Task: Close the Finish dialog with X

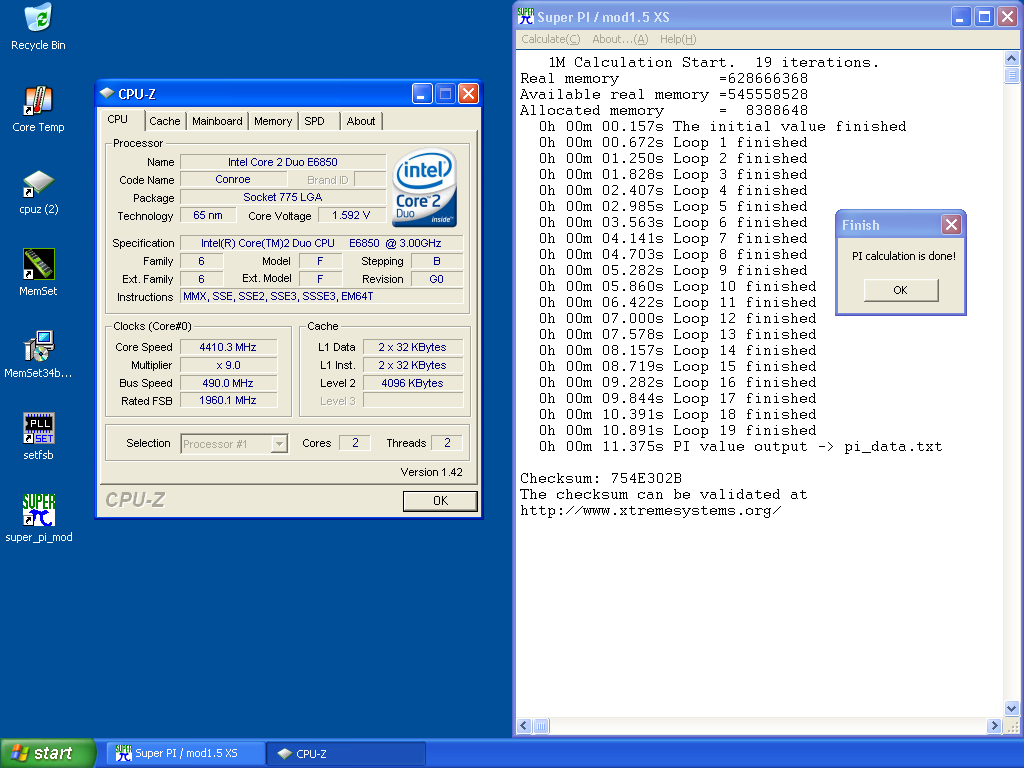Action: pyautogui.click(x=951, y=225)
